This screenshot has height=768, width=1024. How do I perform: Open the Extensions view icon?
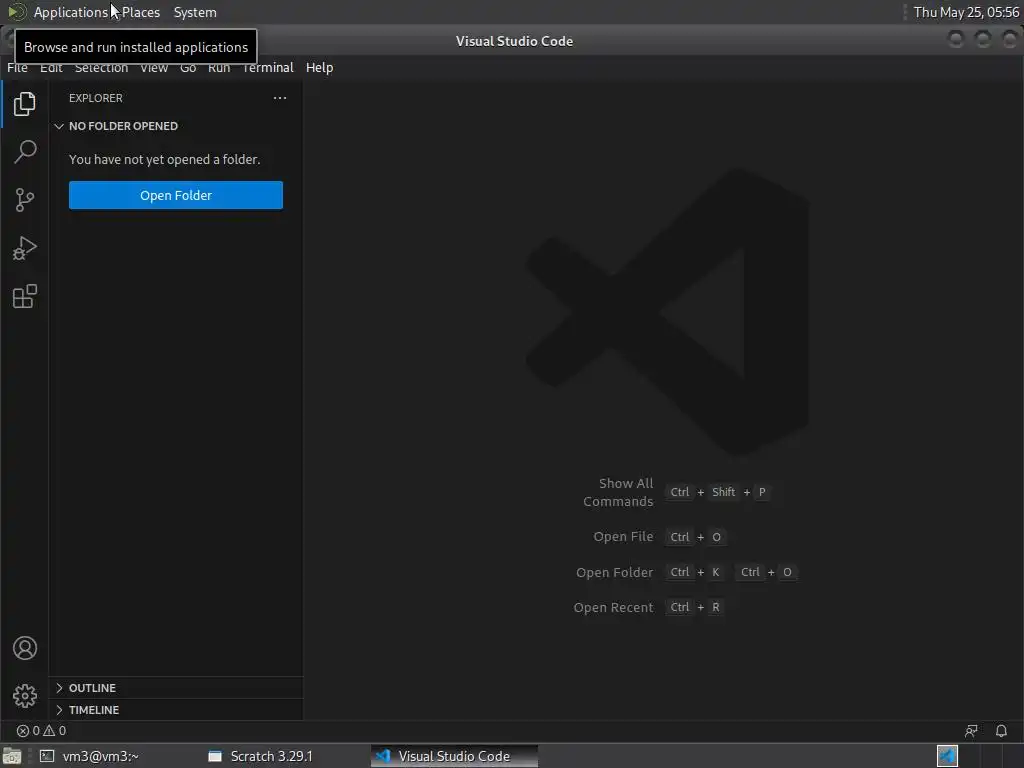(x=24, y=296)
